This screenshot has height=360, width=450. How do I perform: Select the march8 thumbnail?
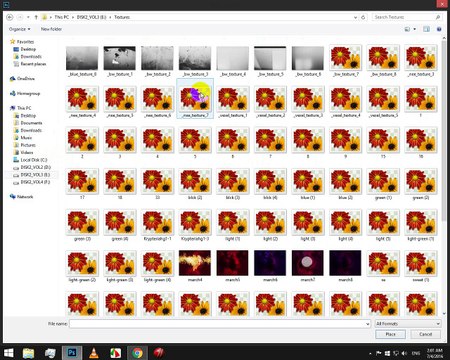[x=345, y=263]
